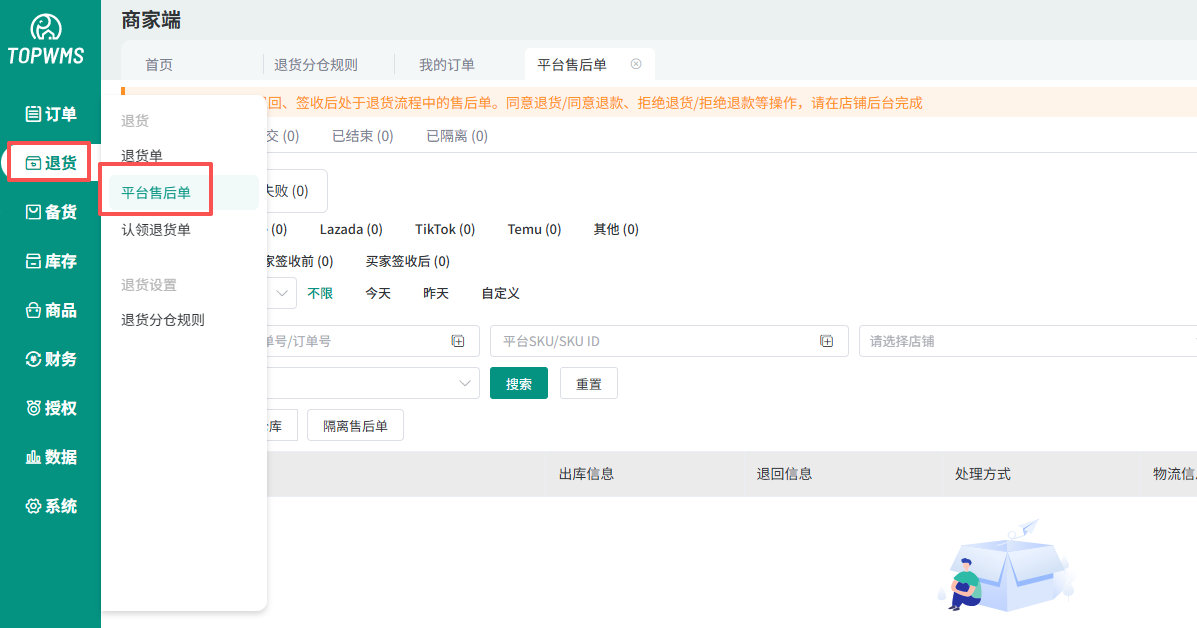
Task: Open the 订单 sidebar menu
Action: (50, 114)
